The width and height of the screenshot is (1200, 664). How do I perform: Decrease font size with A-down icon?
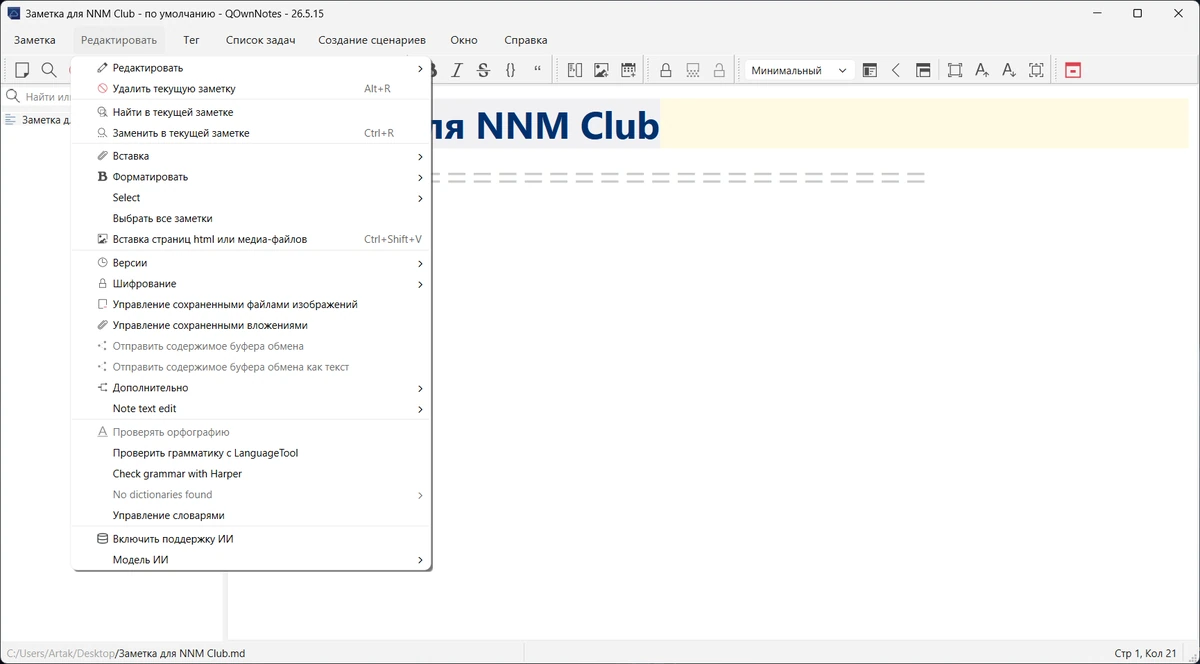click(1009, 70)
